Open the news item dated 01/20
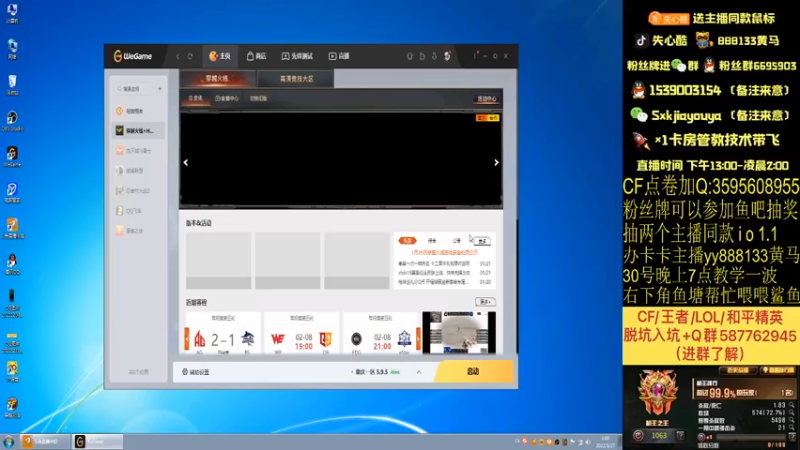Image resolution: width=800 pixels, height=450 pixels. [x=444, y=282]
